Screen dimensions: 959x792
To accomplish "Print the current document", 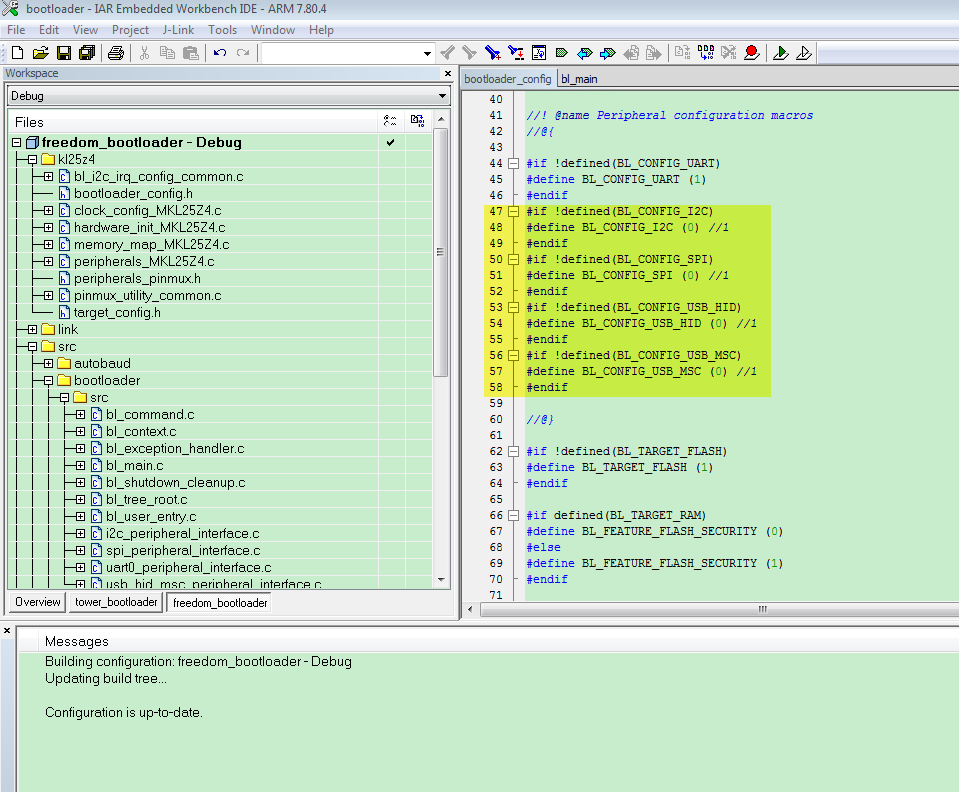I will click(x=116, y=53).
